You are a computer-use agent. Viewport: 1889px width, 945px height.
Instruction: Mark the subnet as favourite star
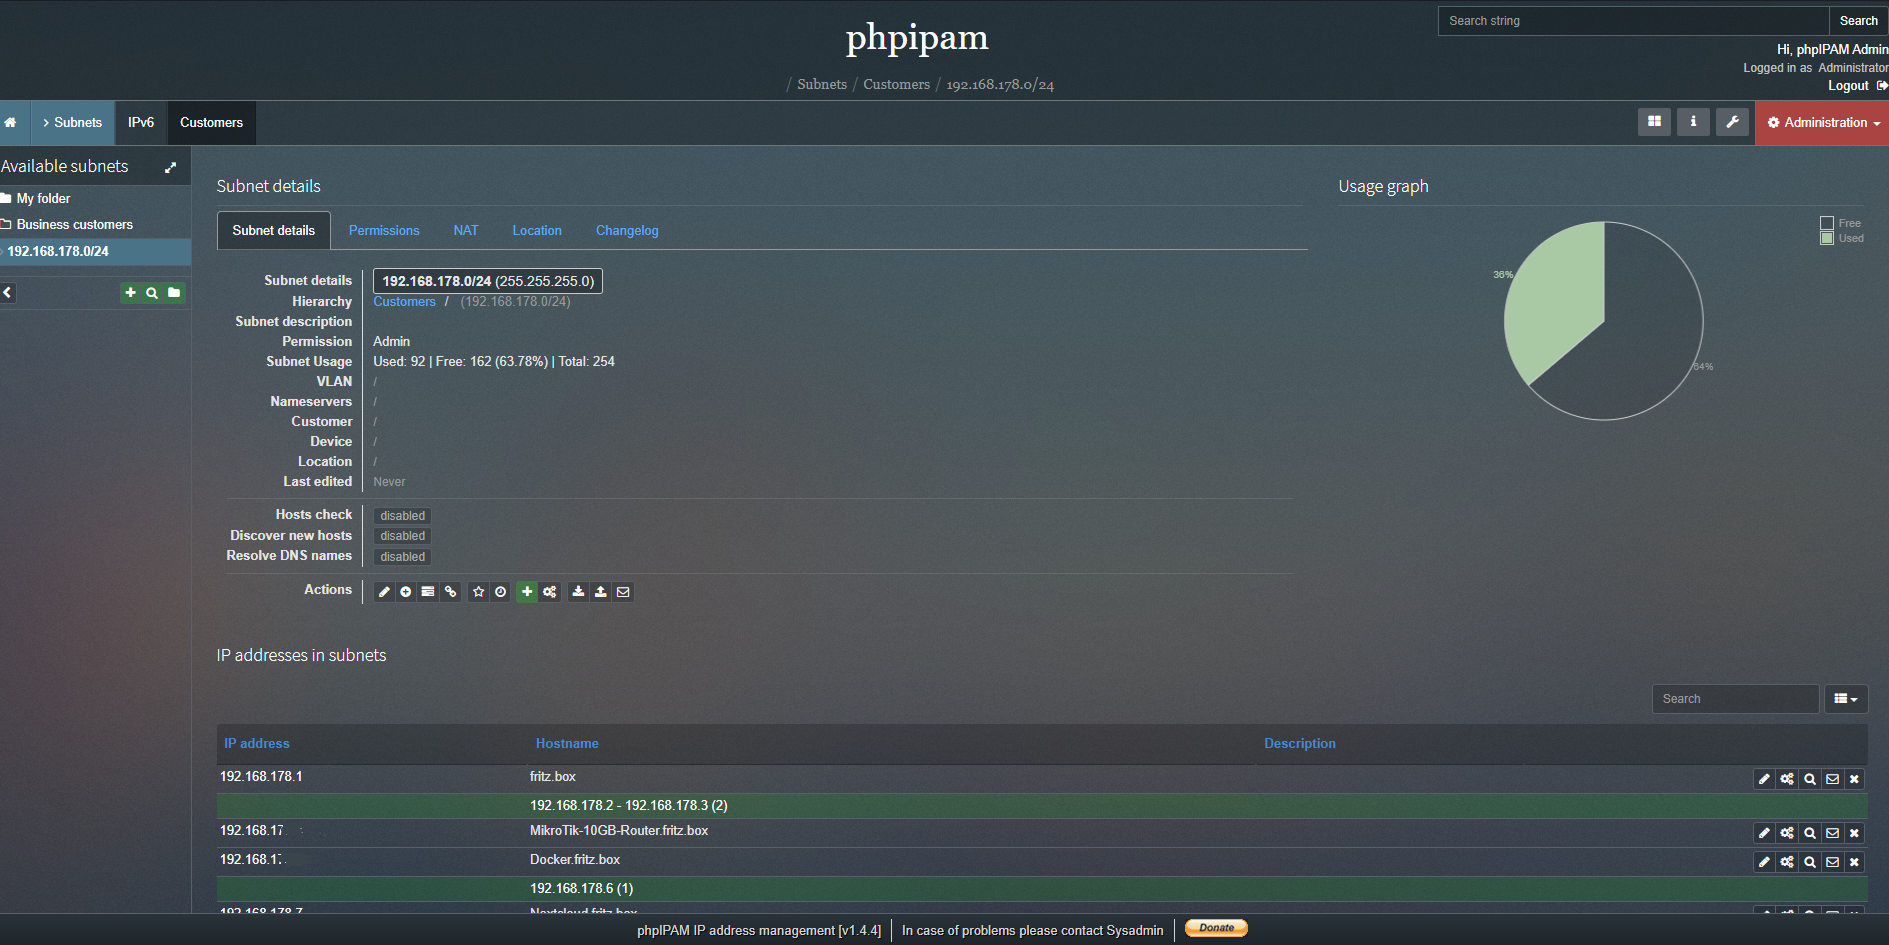point(478,592)
